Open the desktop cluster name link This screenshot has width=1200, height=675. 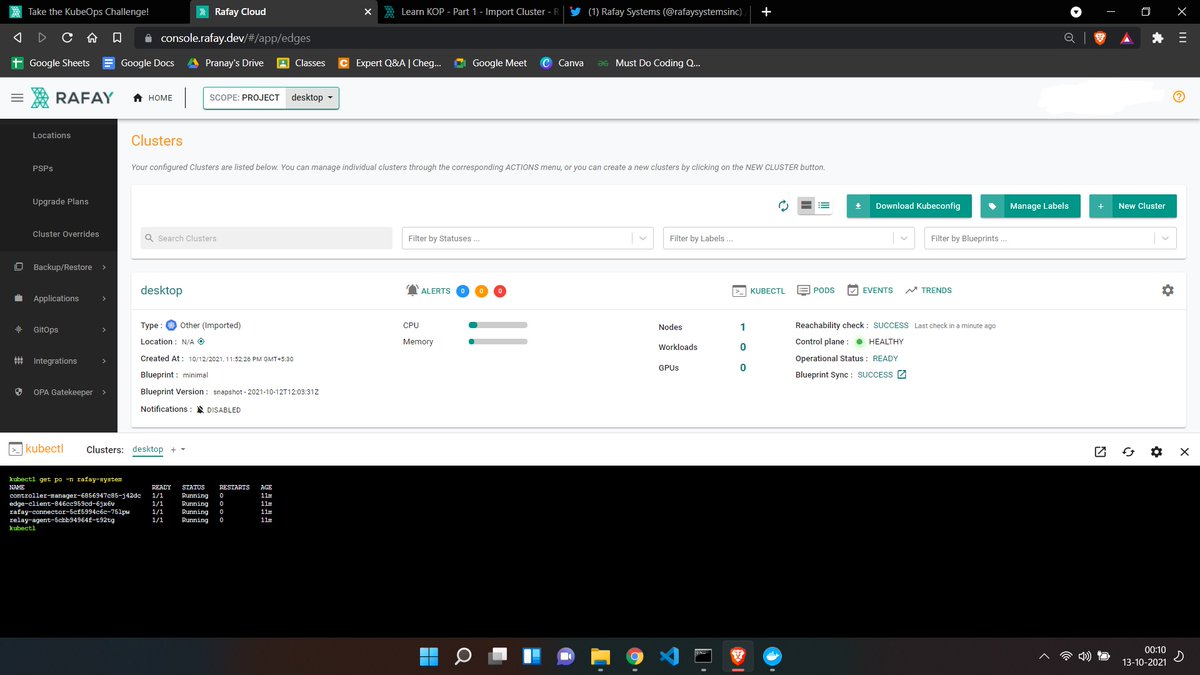pos(161,290)
